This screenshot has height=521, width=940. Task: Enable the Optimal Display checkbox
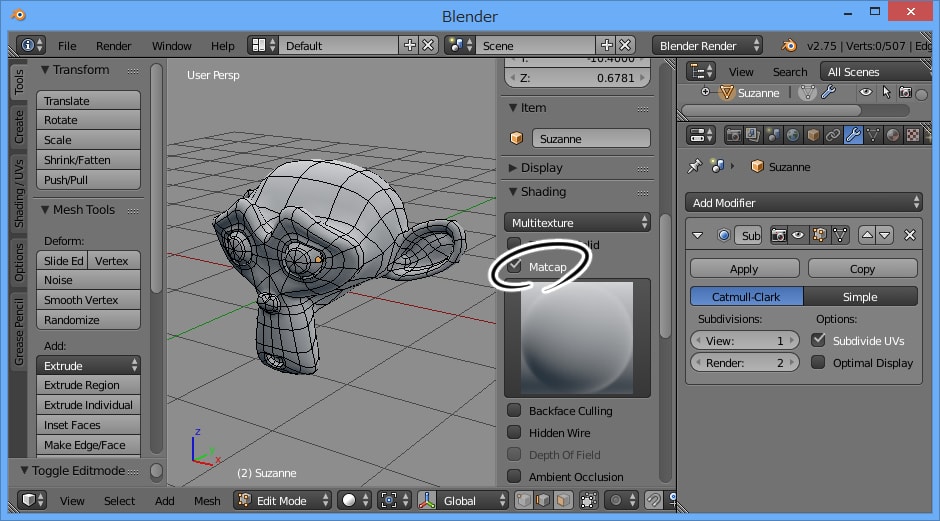[818, 362]
